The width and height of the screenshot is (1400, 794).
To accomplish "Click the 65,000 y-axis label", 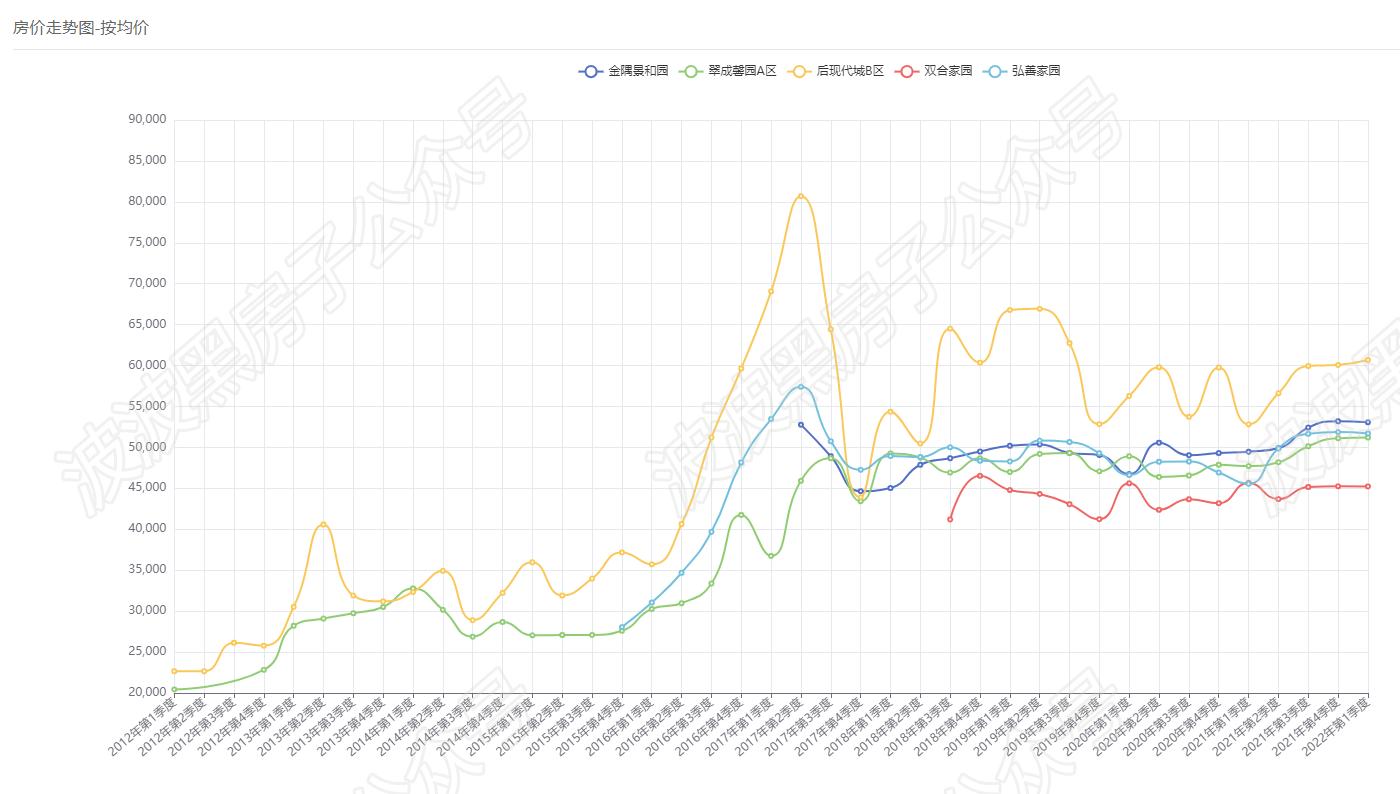I will point(147,325).
